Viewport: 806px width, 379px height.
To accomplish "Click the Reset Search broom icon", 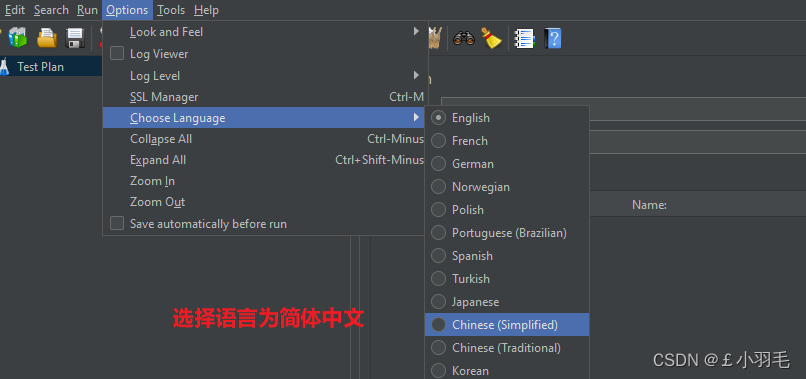I will [x=491, y=38].
